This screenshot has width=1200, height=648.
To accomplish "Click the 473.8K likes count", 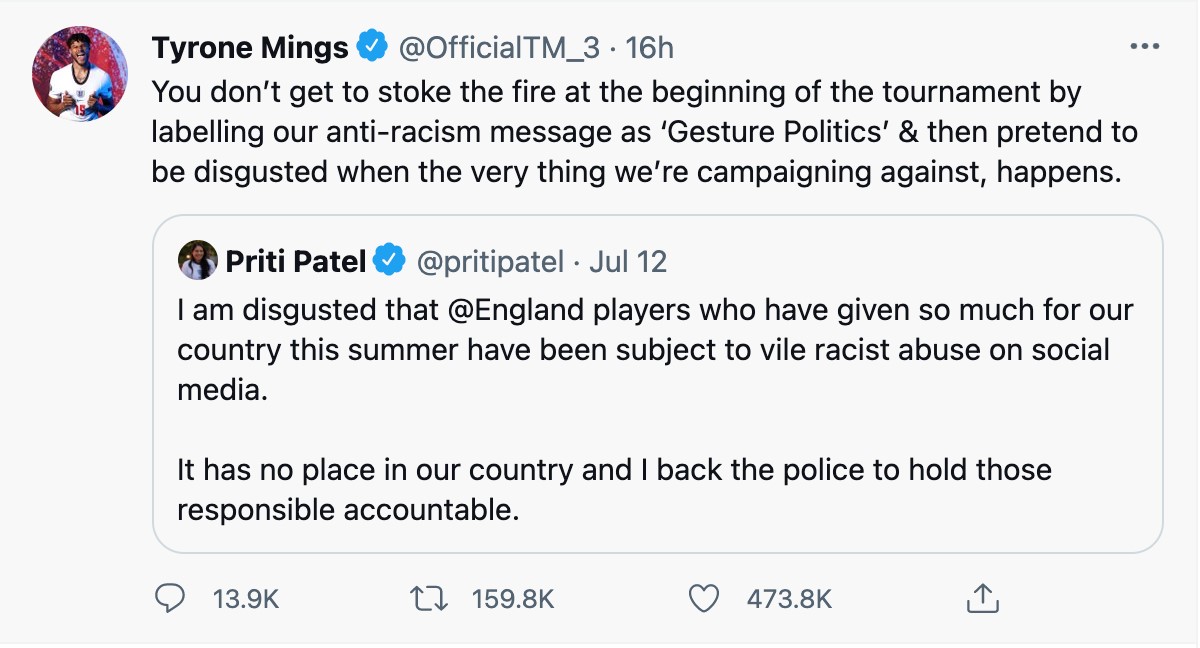I will [789, 599].
